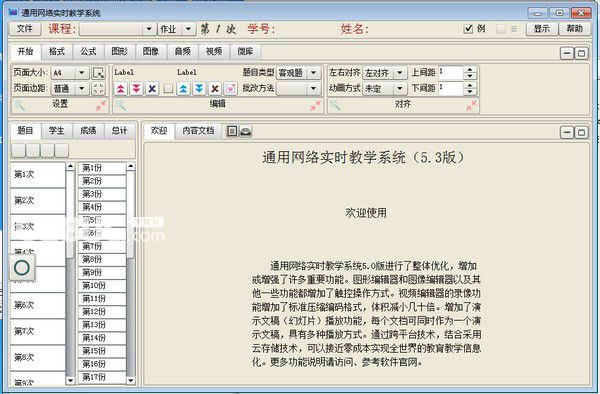
Task: Open the 成绩 tab in left panel
Action: tap(88, 131)
